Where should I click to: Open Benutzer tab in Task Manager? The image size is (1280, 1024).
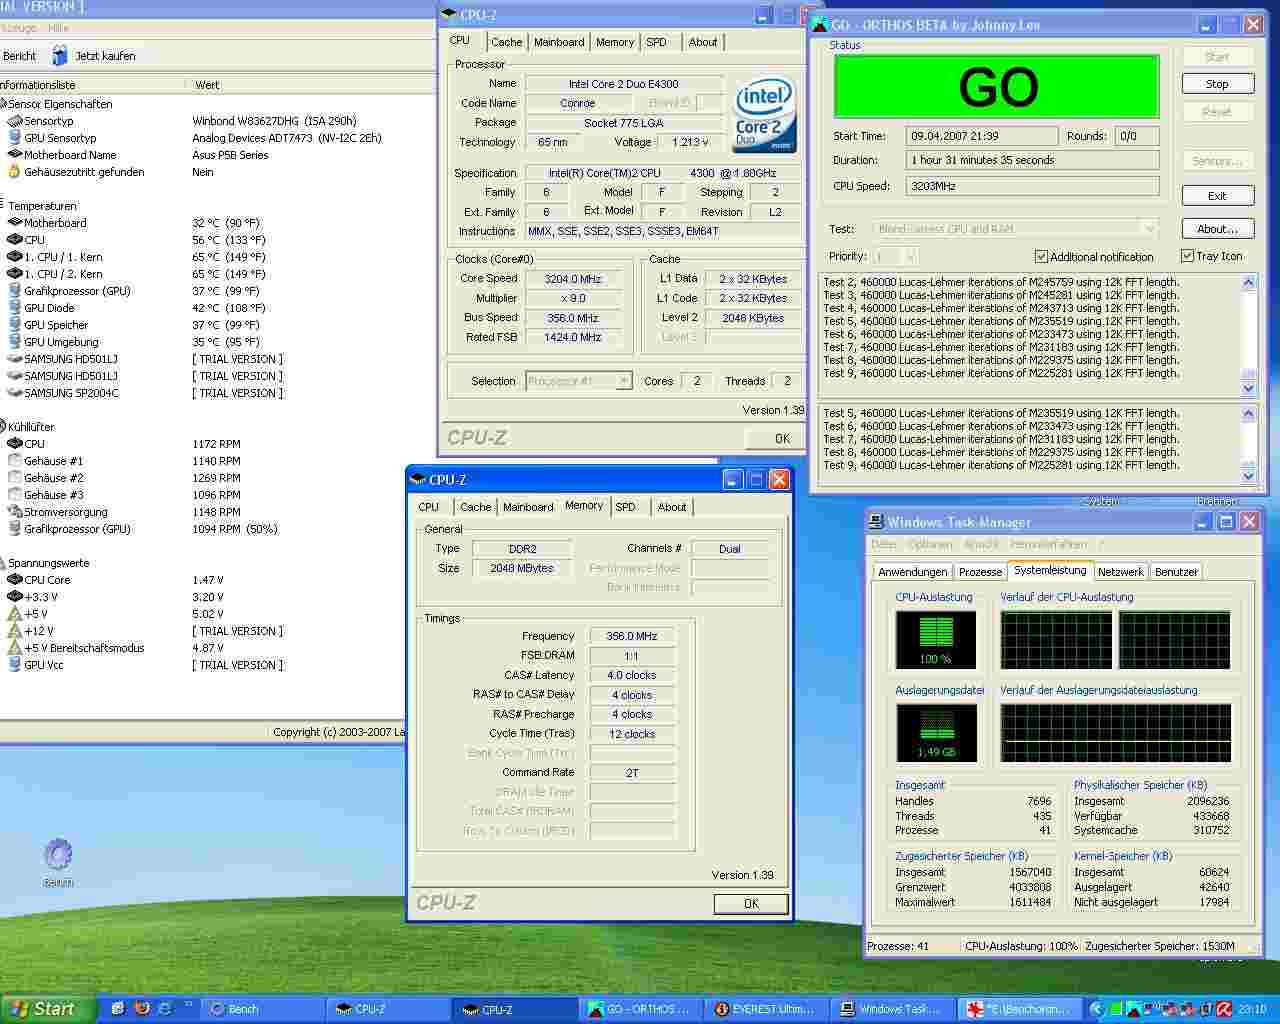tap(1176, 572)
